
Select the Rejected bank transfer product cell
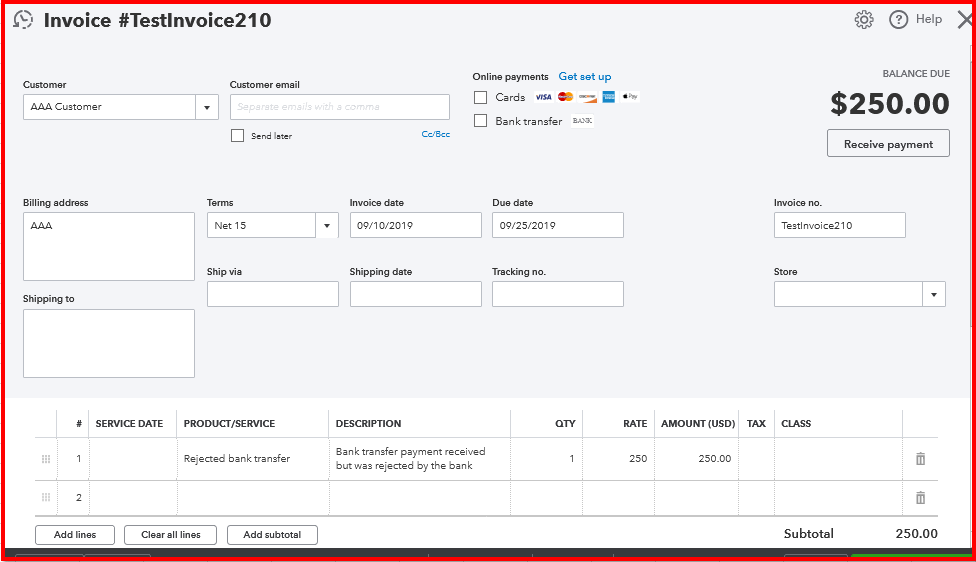click(253, 459)
